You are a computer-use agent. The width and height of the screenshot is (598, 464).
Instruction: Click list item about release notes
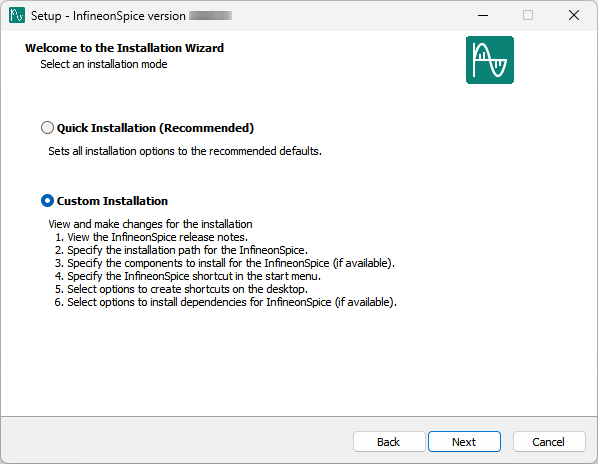tap(151, 237)
